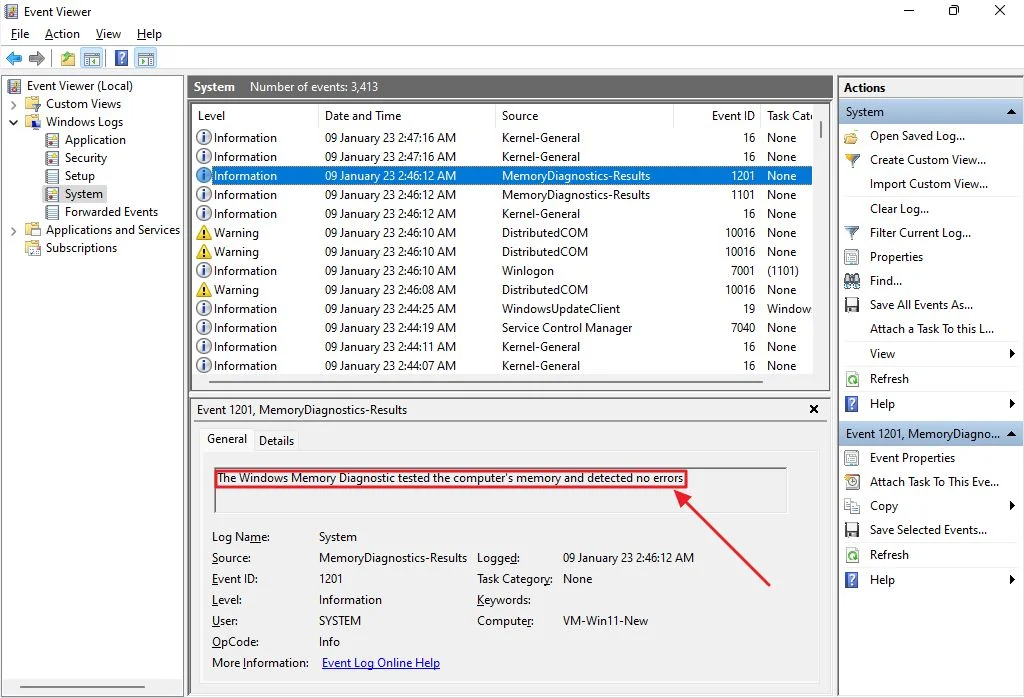Click the lower Refresh icon under Event 1201 actions
This screenshot has height=698, width=1024.
pos(852,555)
